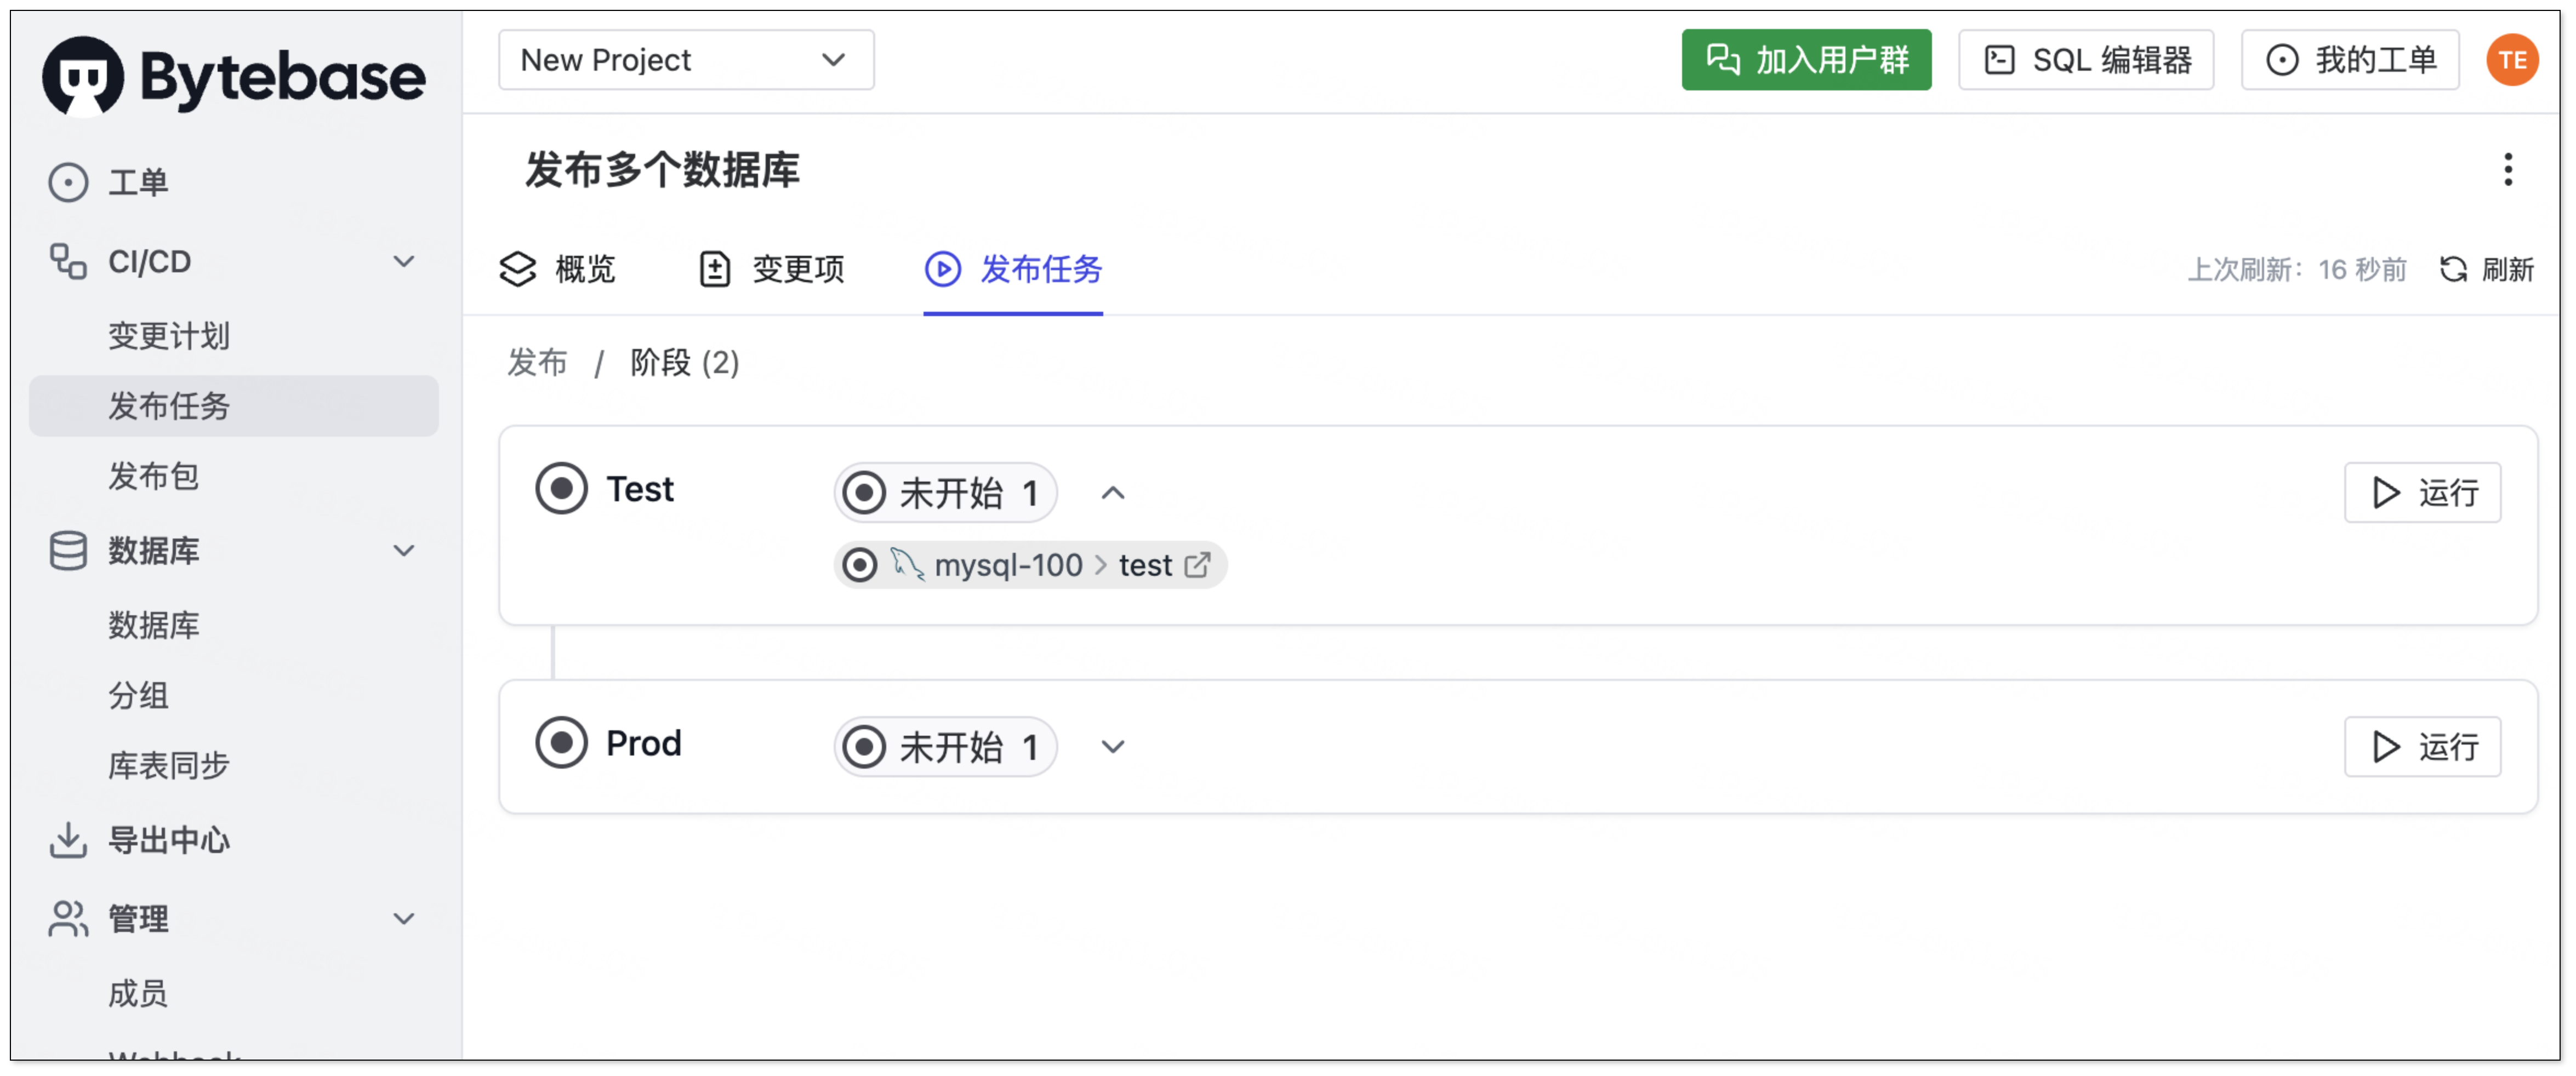Viewport: 2576px width, 1076px height.
Task: Switch to the 概览 tab
Action: 558,269
